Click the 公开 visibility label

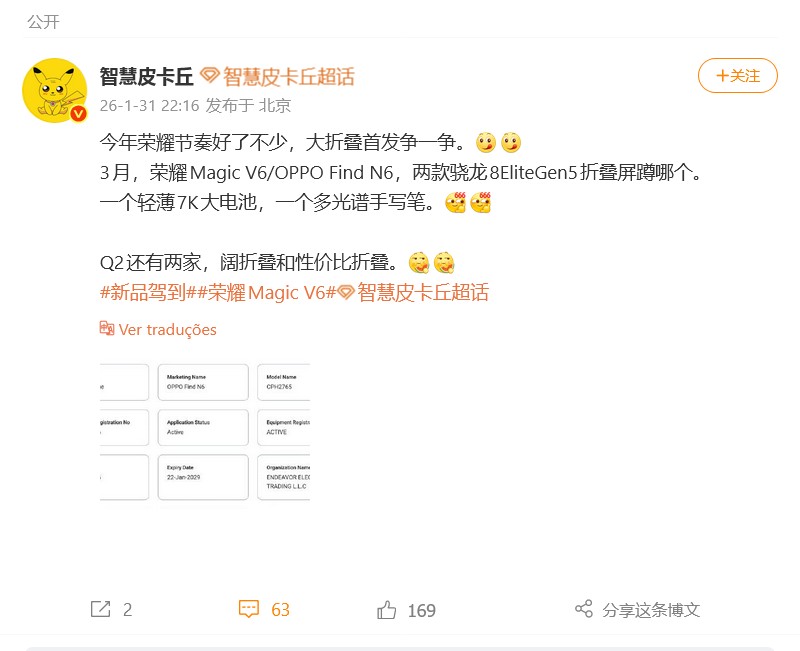click(x=43, y=22)
